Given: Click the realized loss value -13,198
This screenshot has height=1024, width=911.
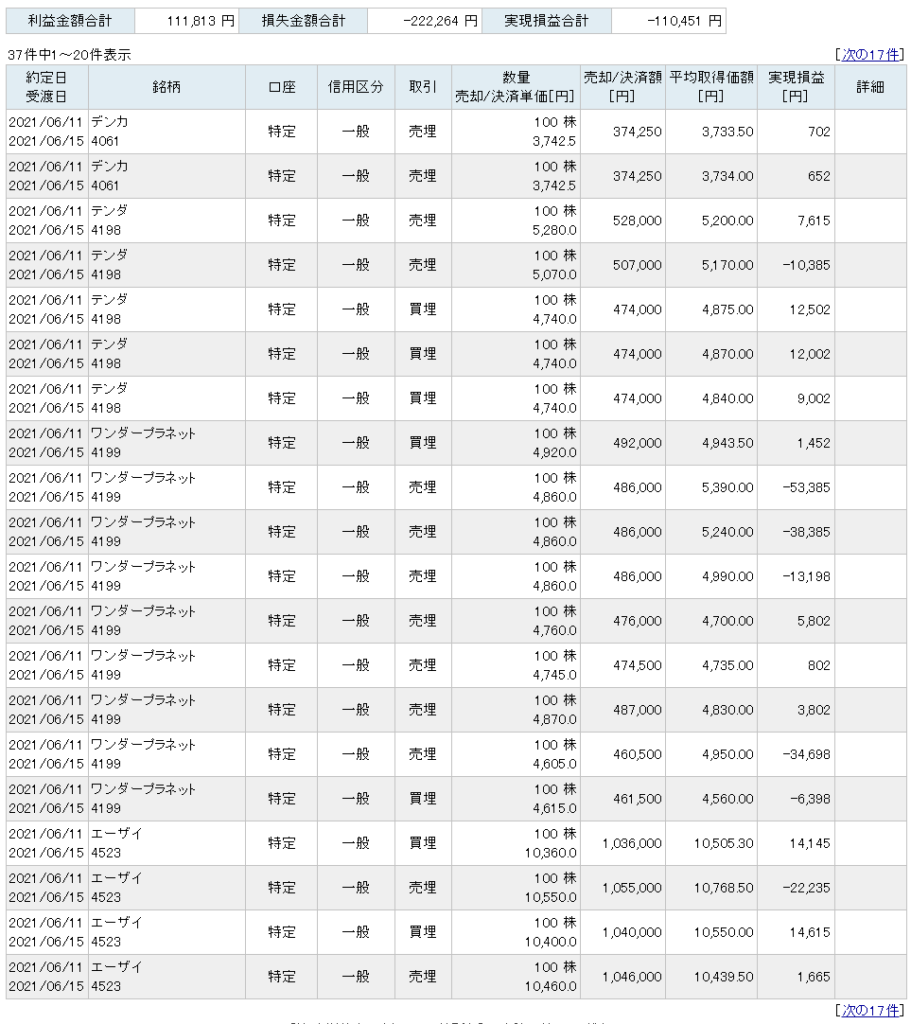Looking at the screenshot, I should pos(807,576).
